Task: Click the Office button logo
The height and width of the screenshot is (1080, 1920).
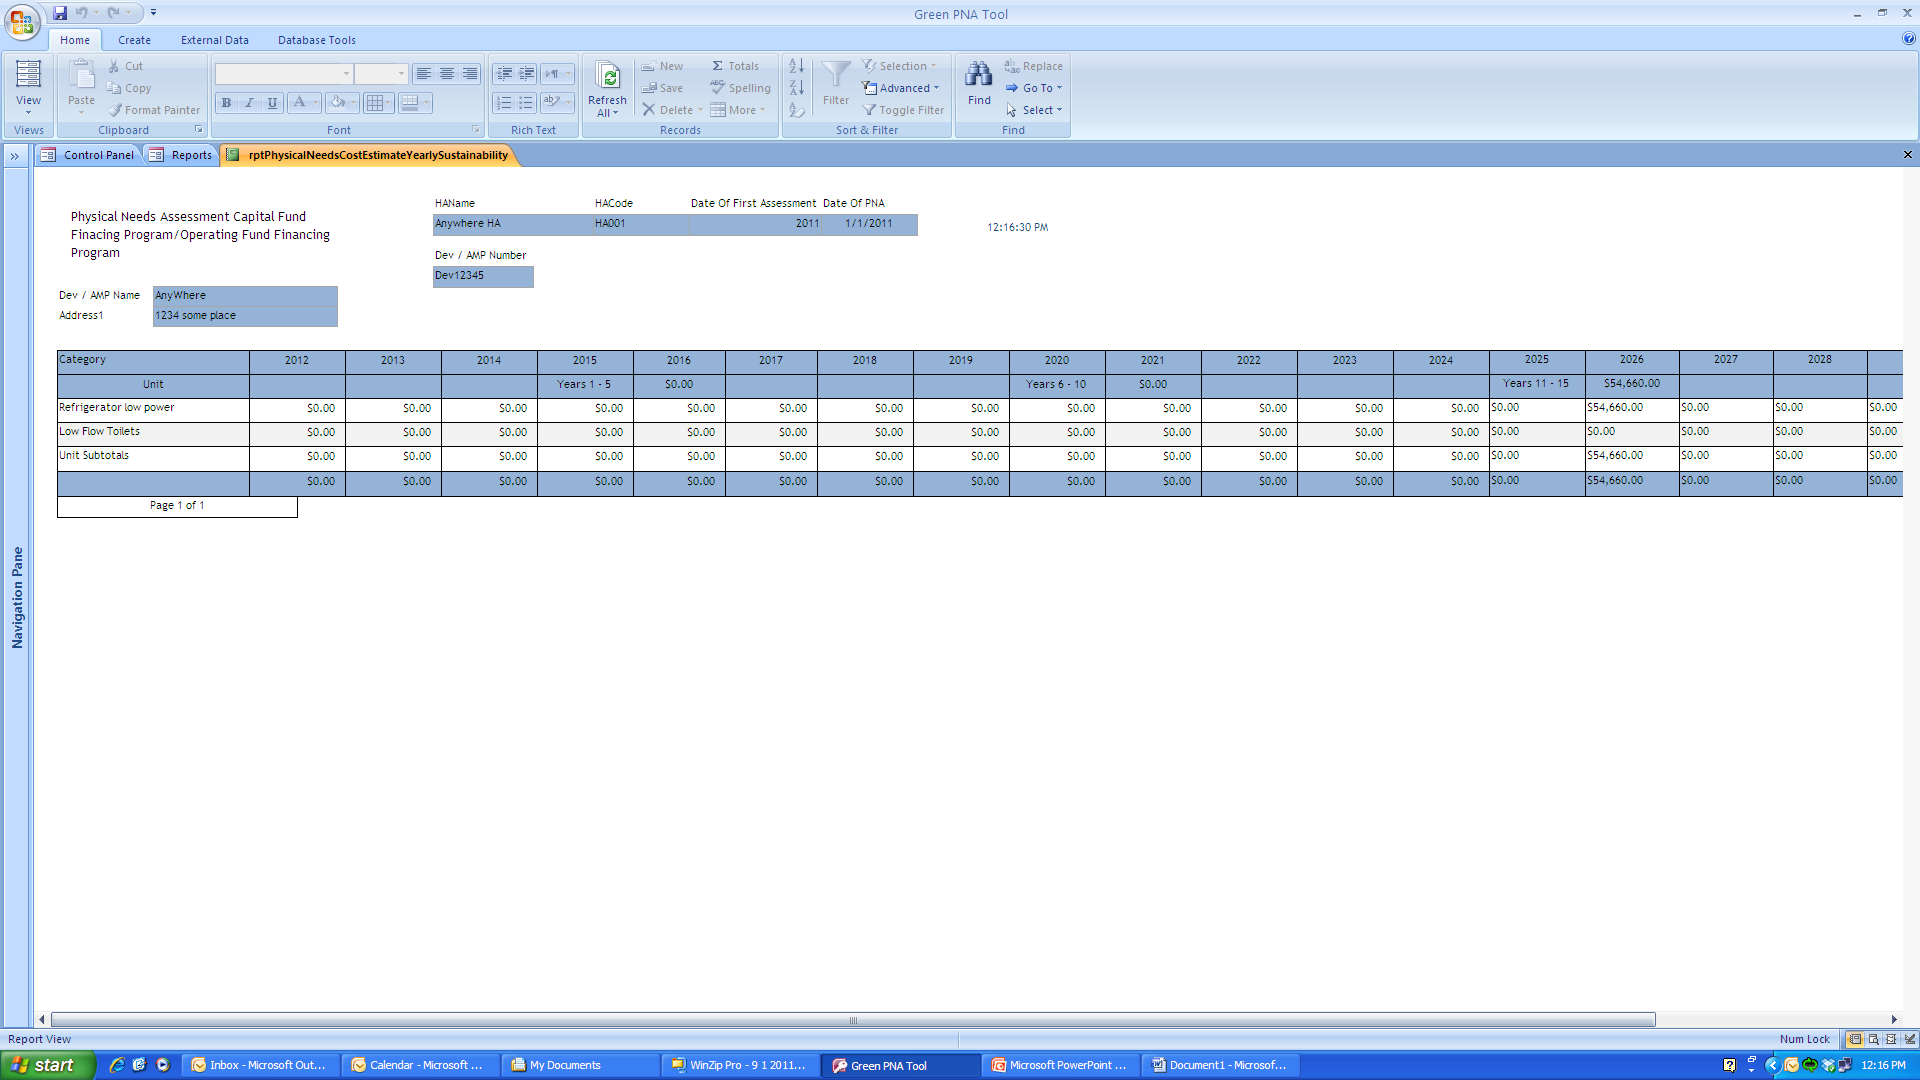Action: pos(21,21)
